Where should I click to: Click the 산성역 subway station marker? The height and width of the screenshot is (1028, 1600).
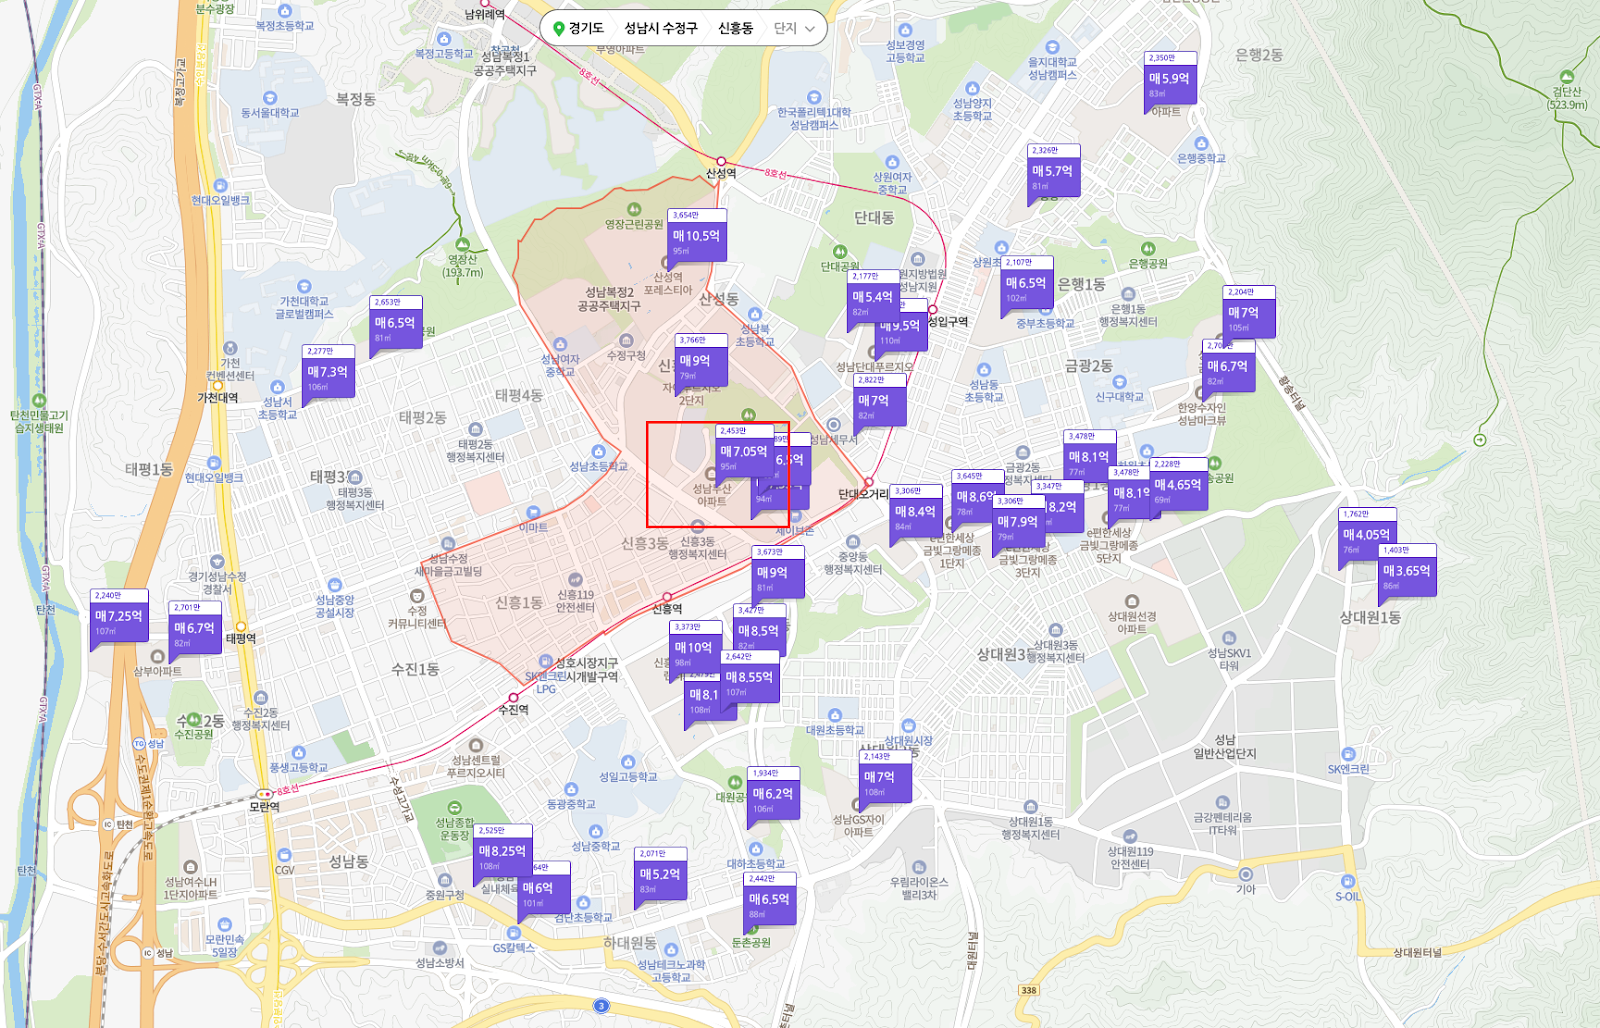click(x=721, y=161)
